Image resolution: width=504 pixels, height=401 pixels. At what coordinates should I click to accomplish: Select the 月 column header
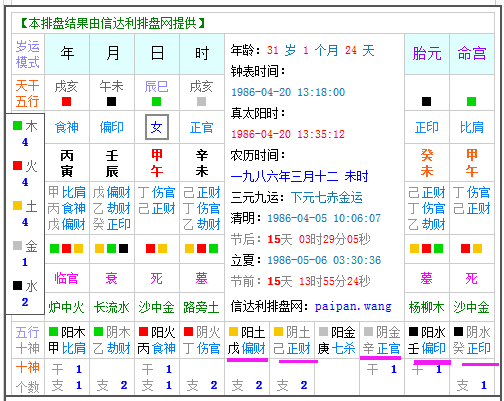coord(112,53)
